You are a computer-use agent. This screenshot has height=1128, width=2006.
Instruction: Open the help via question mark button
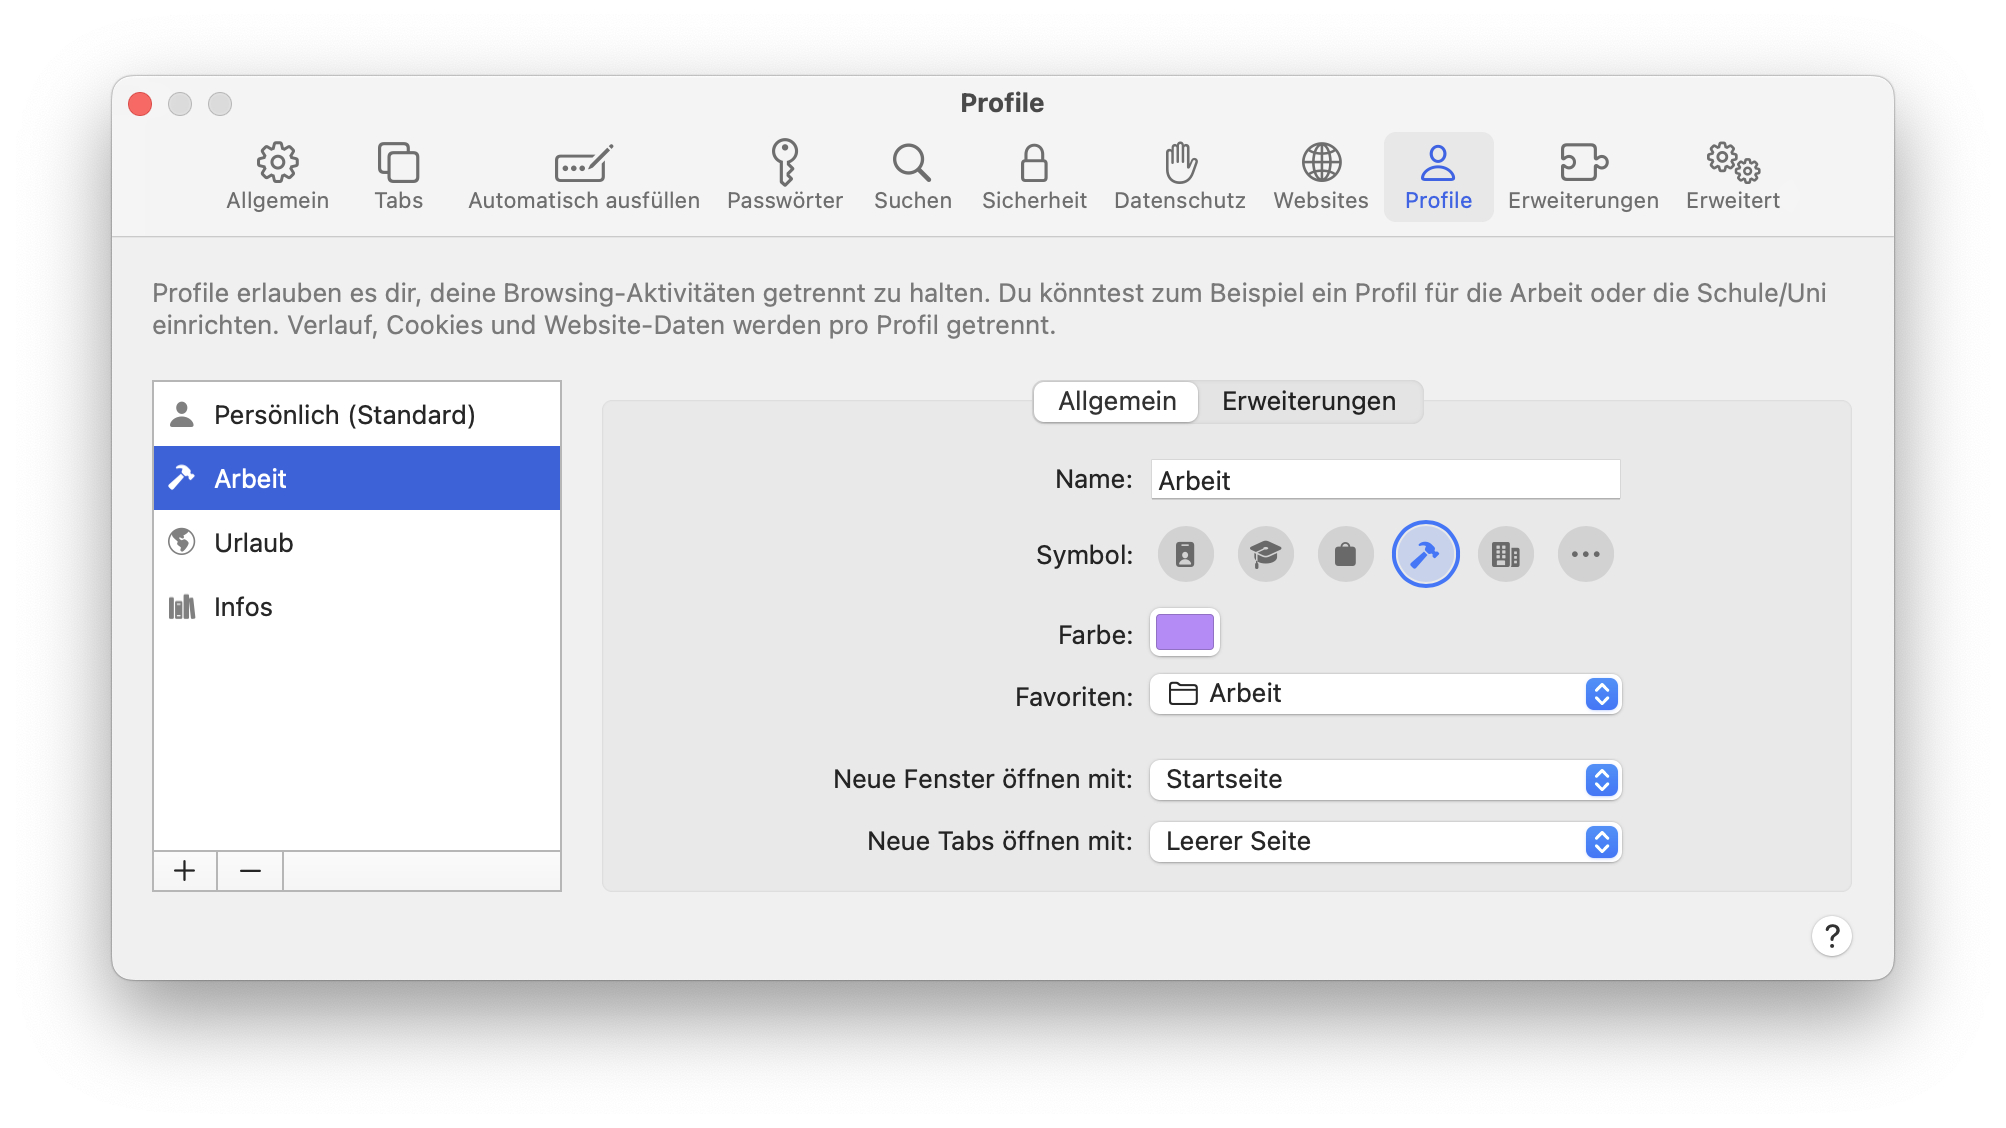click(1831, 936)
